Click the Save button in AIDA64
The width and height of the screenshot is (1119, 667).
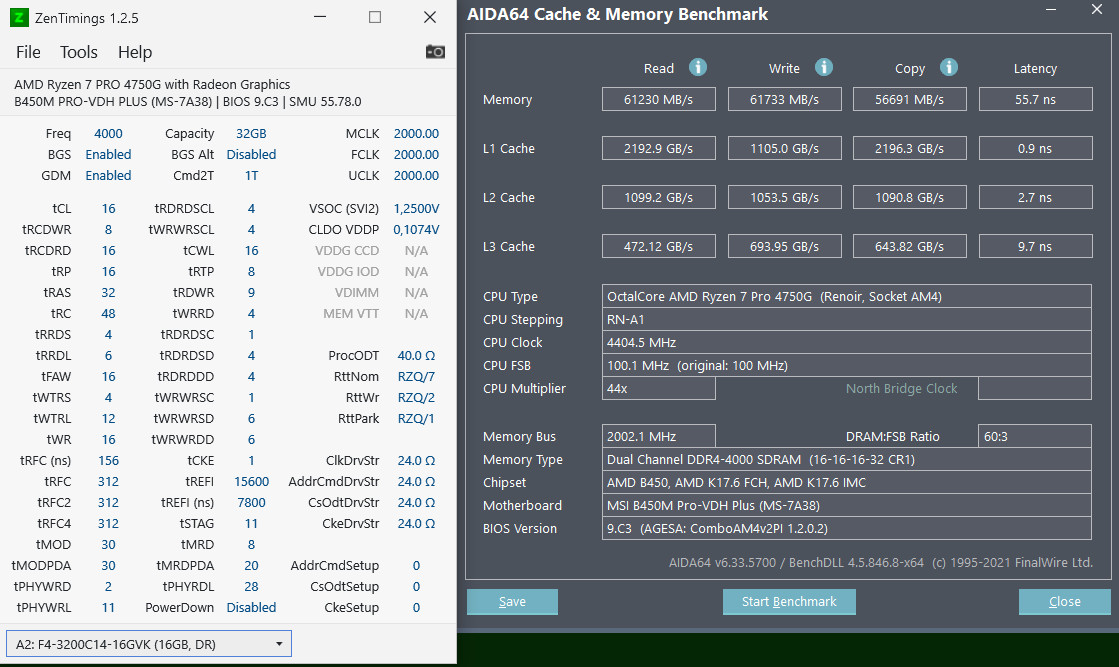tap(512, 602)
